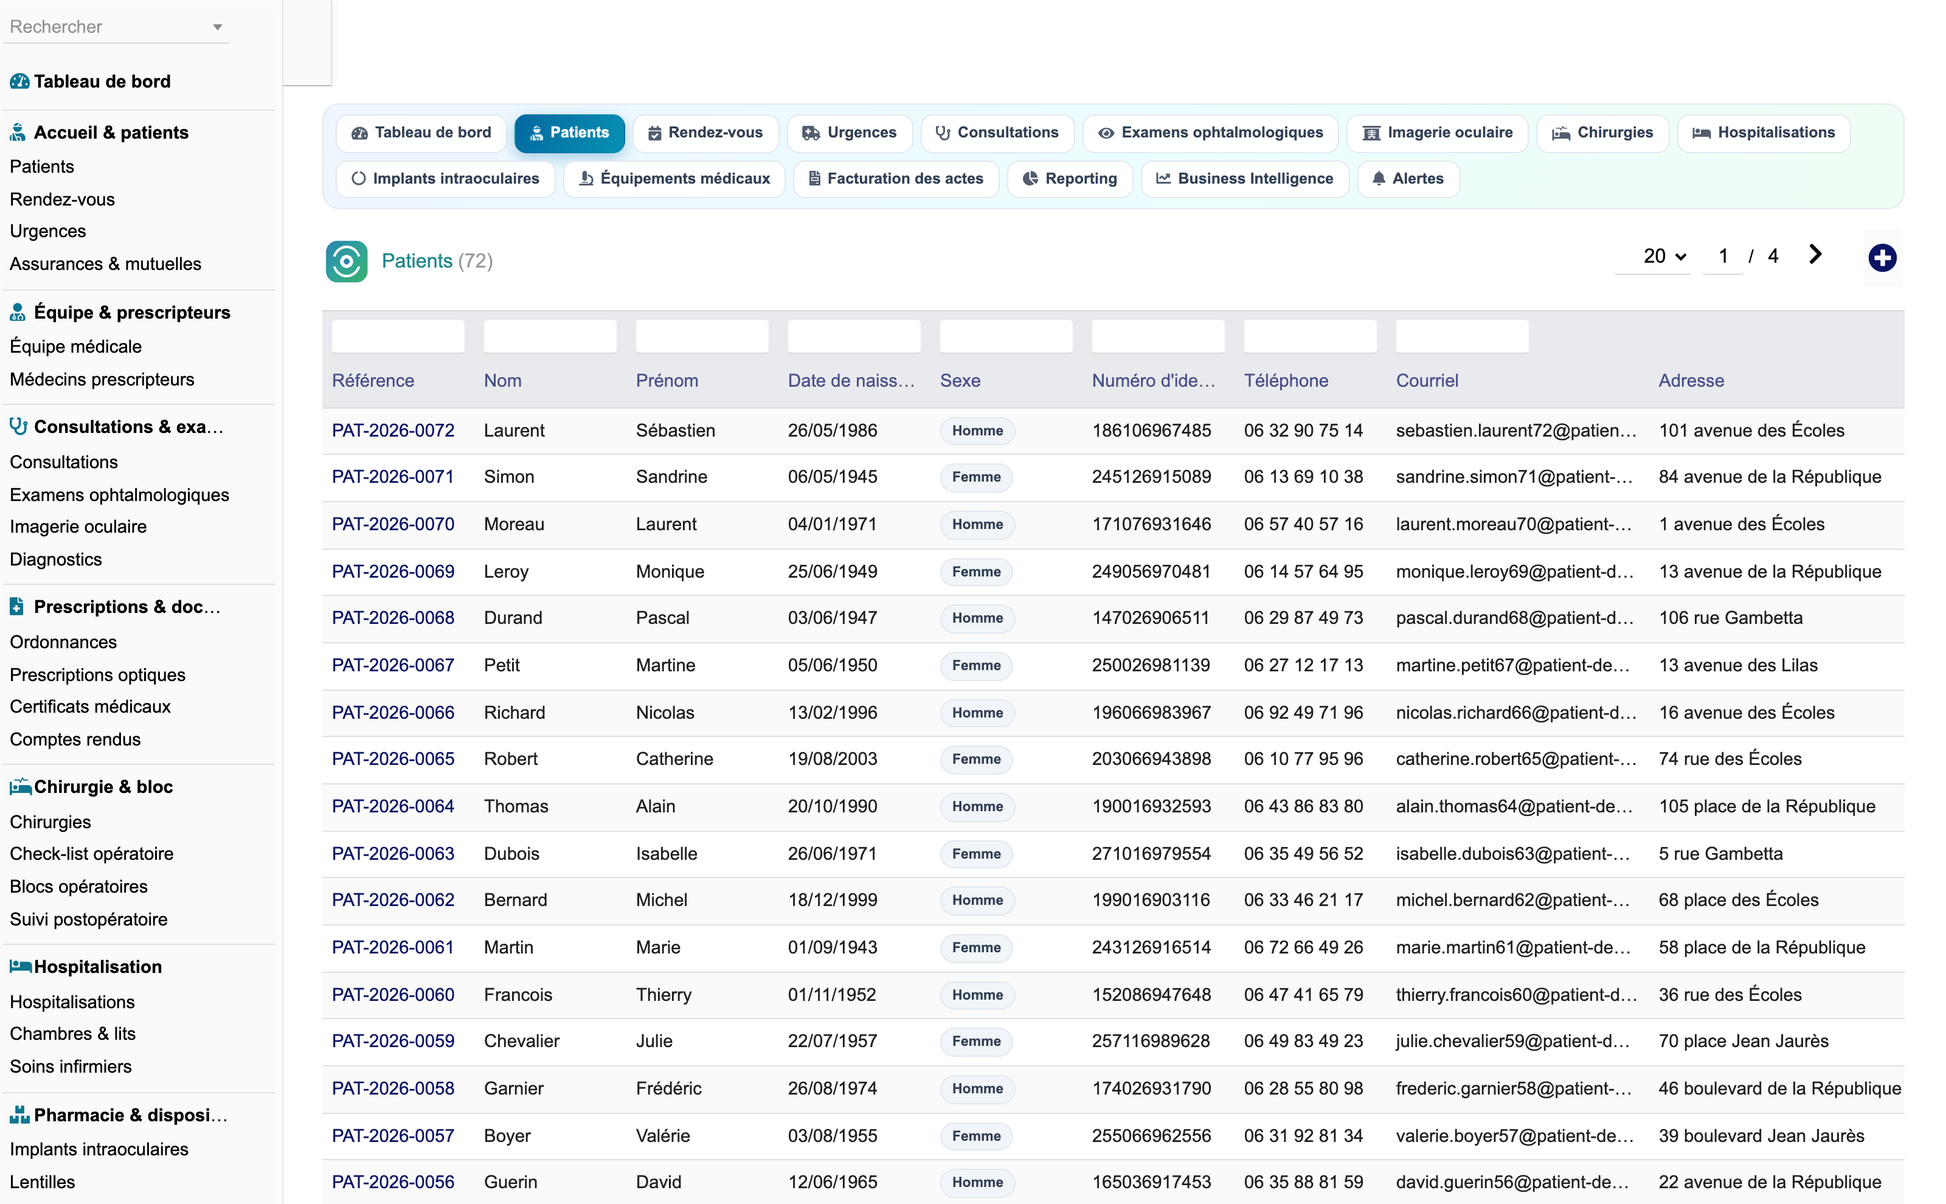Screen dimensions: 1946x1204
Task: Click the Accueil & patients section icon
Action: pyautogui.click(x=18, y=132)
